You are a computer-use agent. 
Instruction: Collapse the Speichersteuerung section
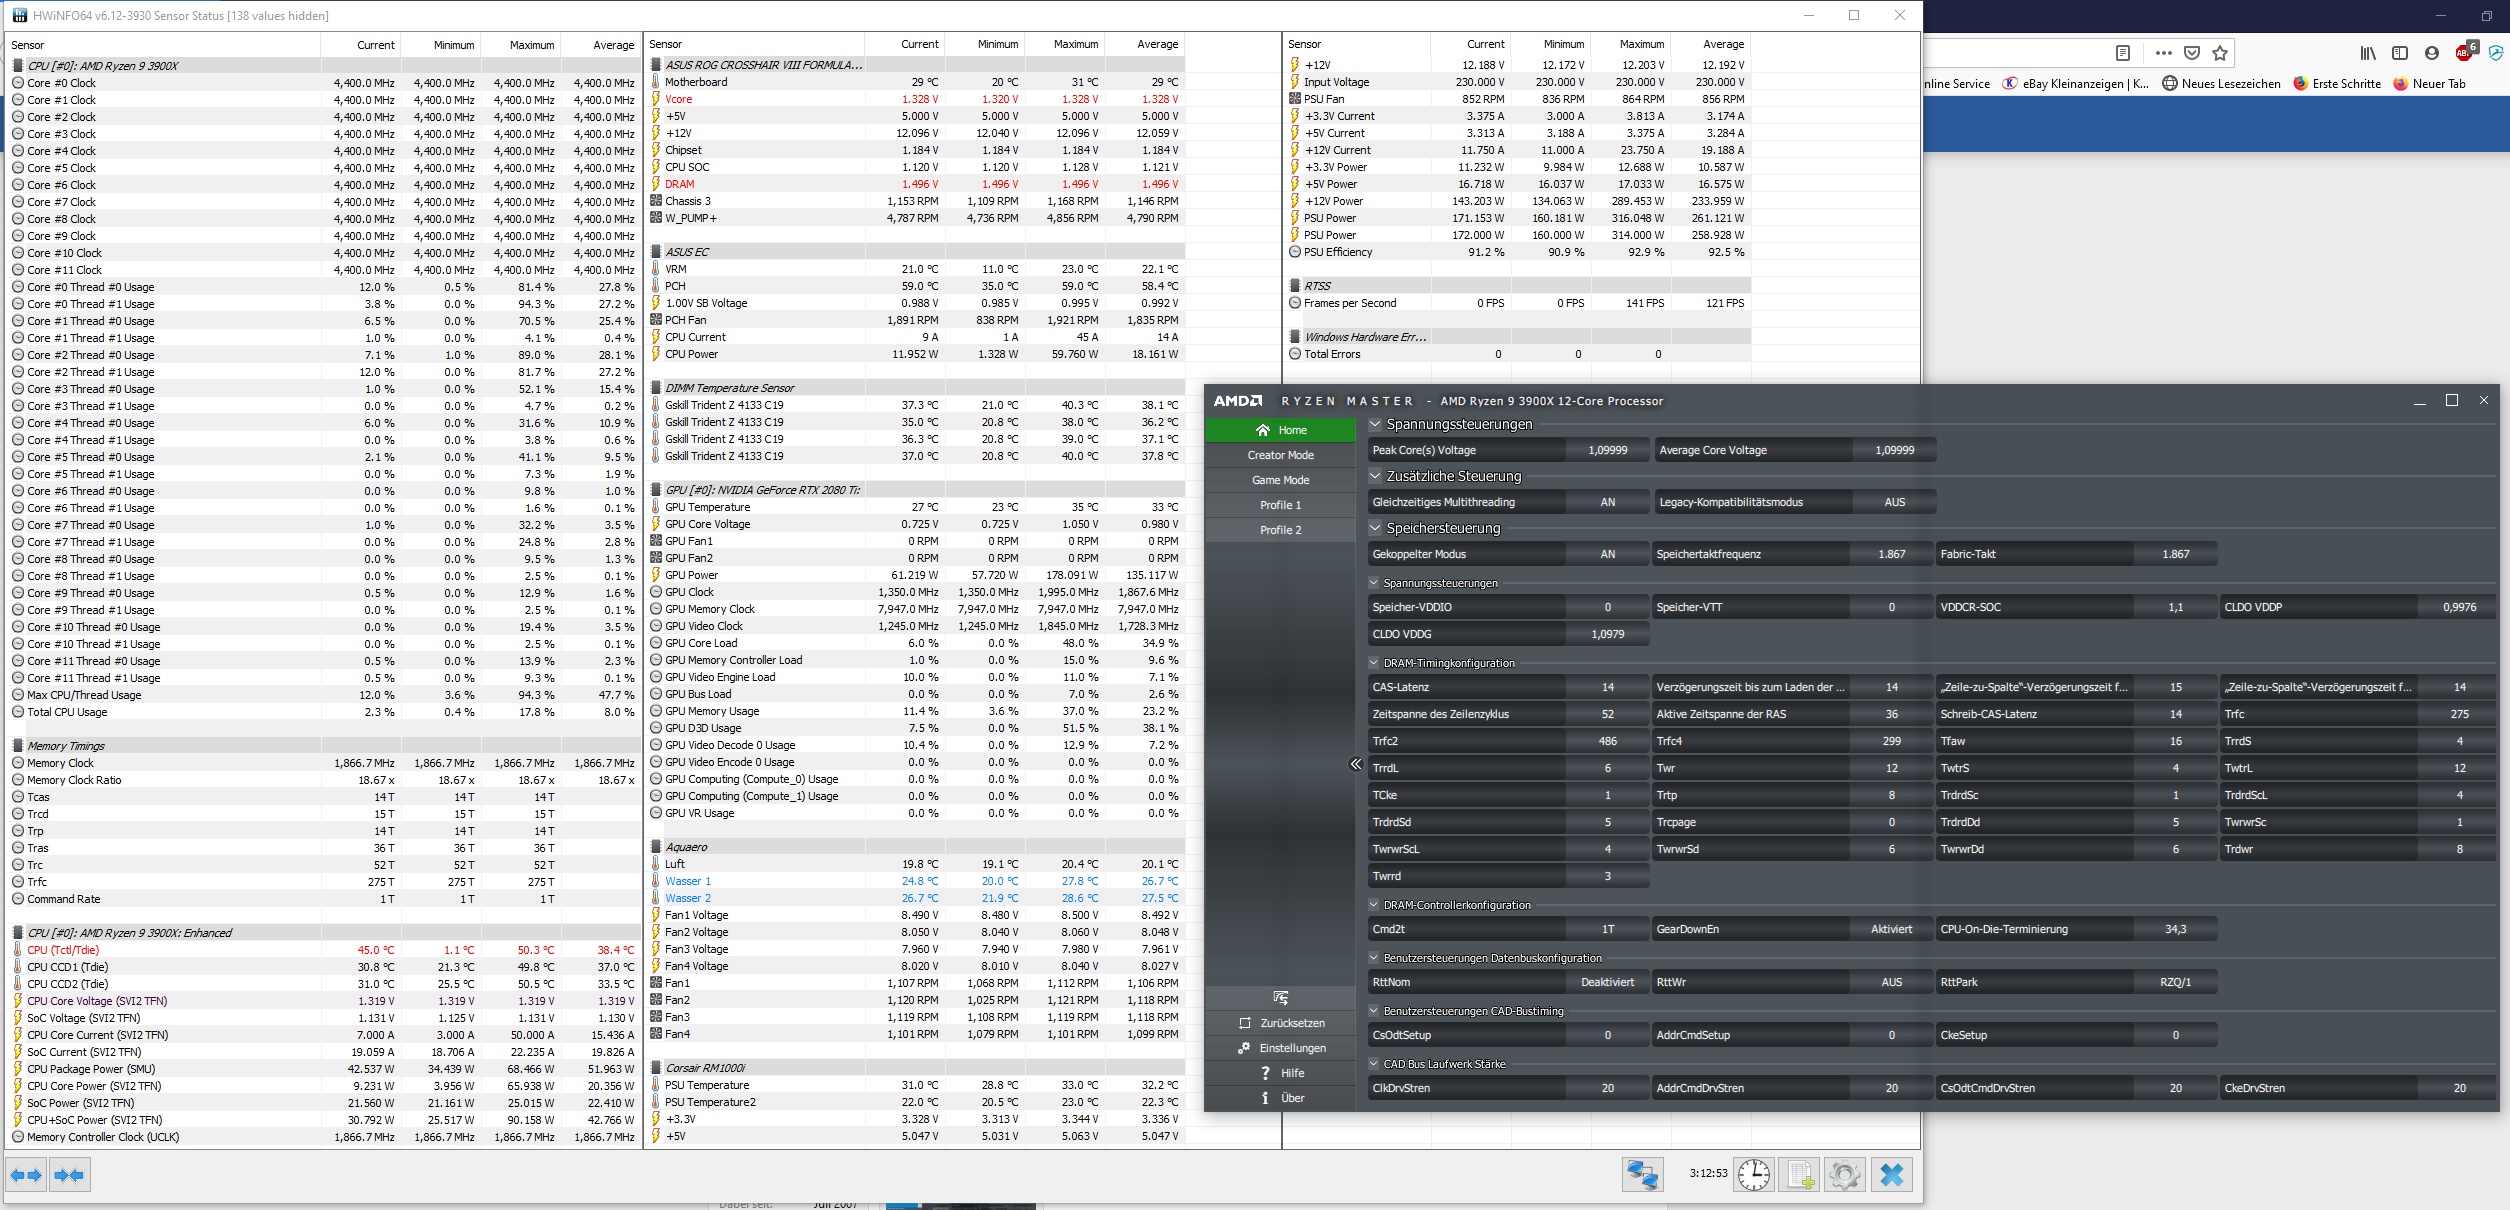click(1376, 528)
